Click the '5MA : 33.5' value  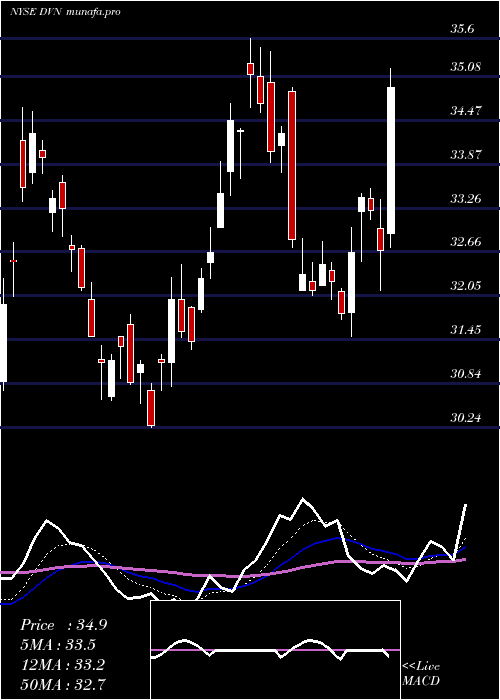58,645
